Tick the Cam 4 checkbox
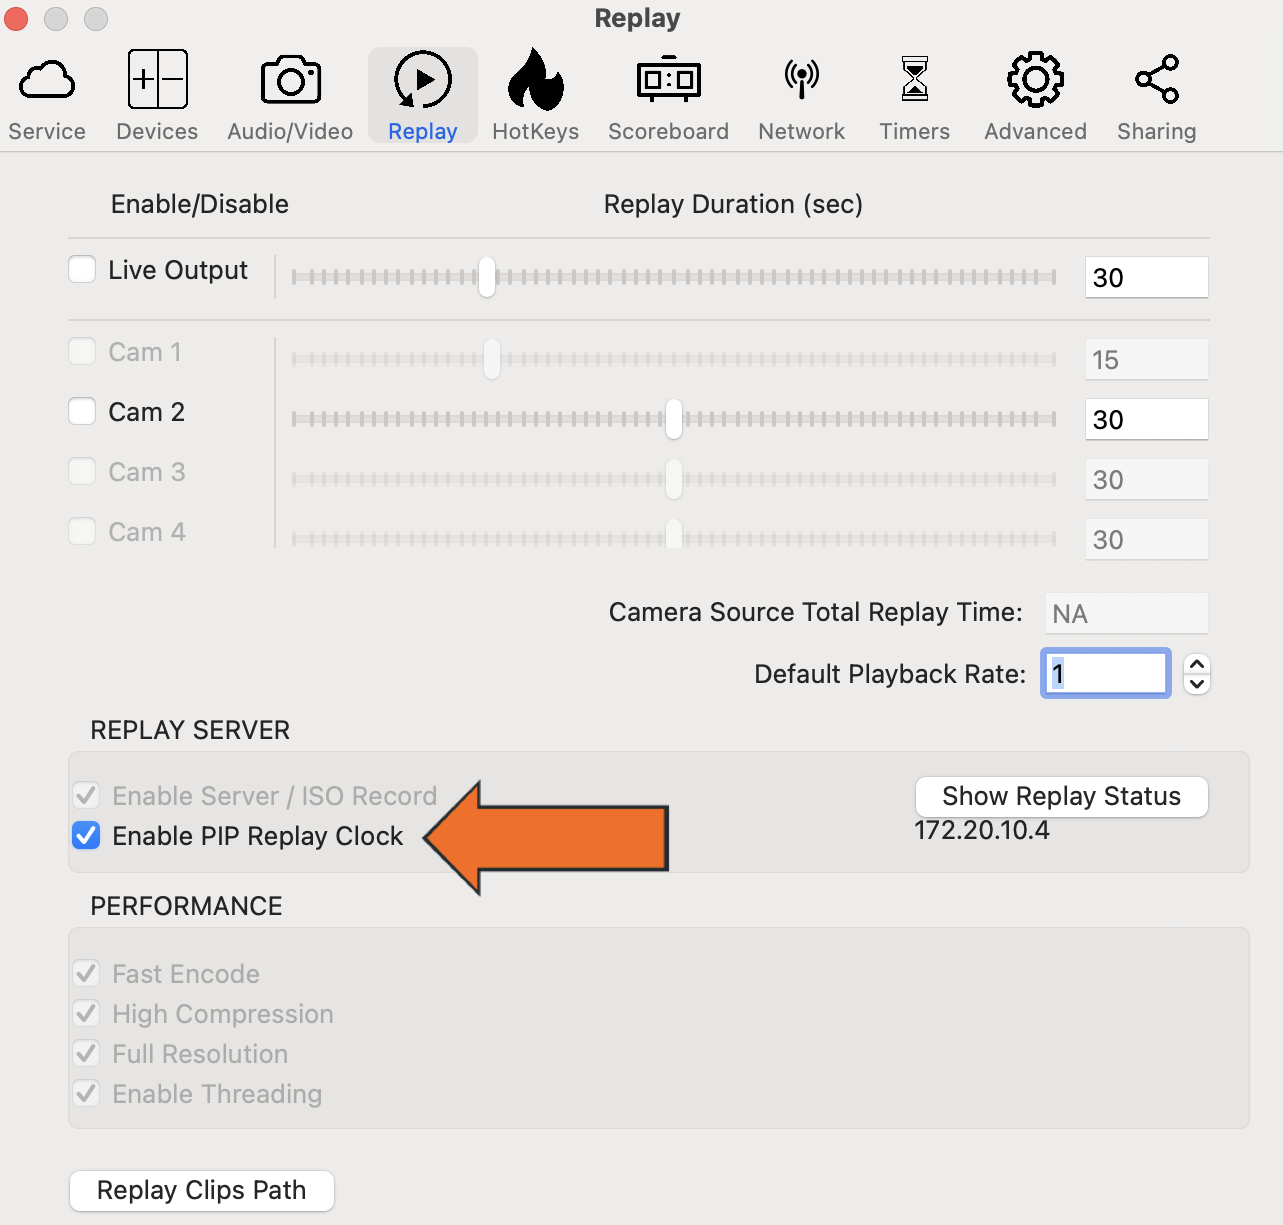1283x1225 pixels. (82, 532)
